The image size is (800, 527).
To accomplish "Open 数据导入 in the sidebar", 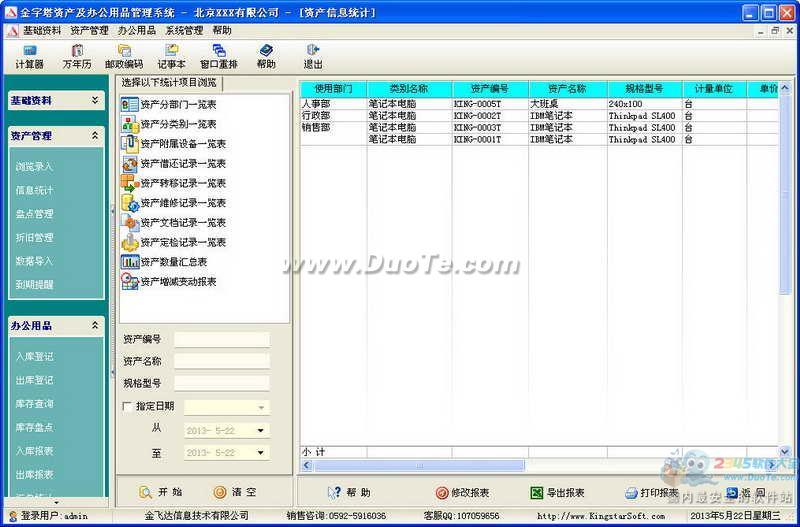I will point(34,261).
